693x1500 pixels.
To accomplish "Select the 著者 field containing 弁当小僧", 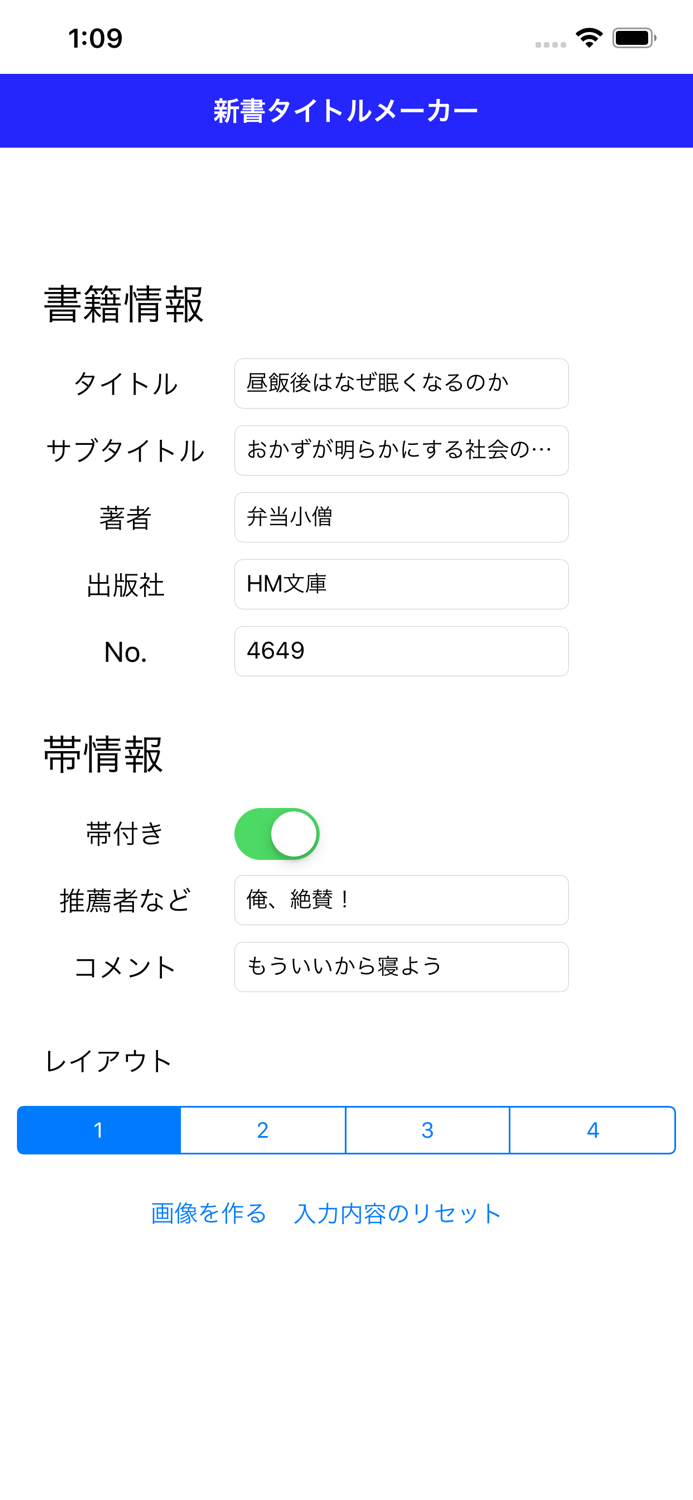I will (x=400, y=517).
